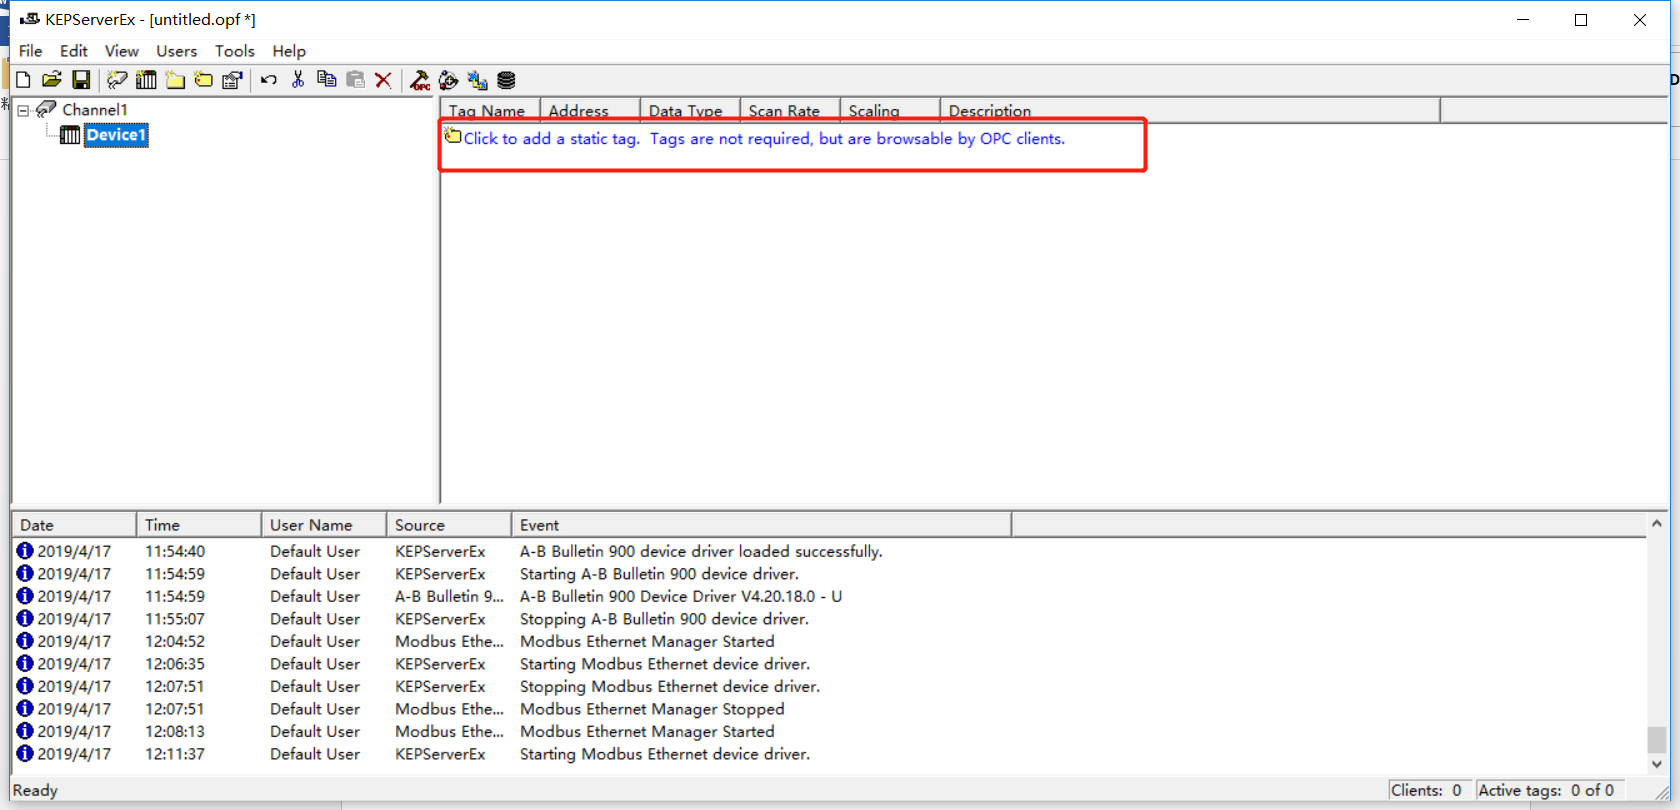Click the 12:06:35 time cell

pyautogui.click(x=175, y=664)
